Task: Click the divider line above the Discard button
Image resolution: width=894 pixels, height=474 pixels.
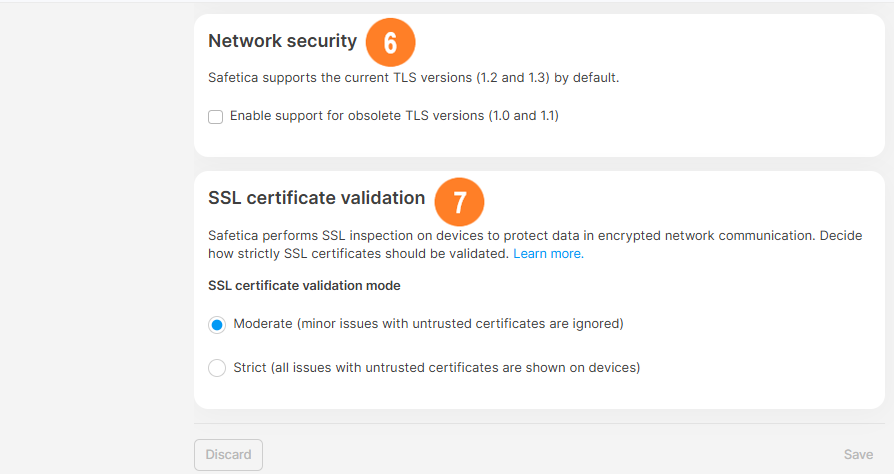Action: (540, 423)
